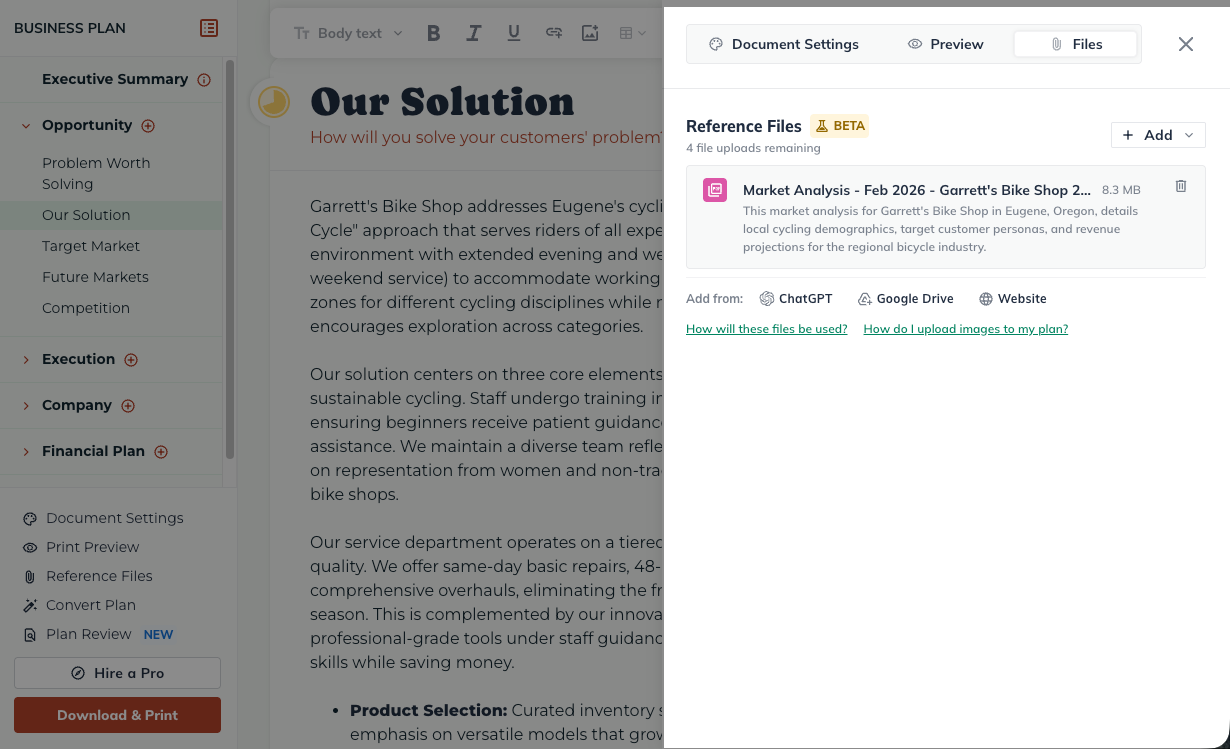1230x749 pixels.
Task: Close the Reference Files panel
Action: tap(1186, 44)
